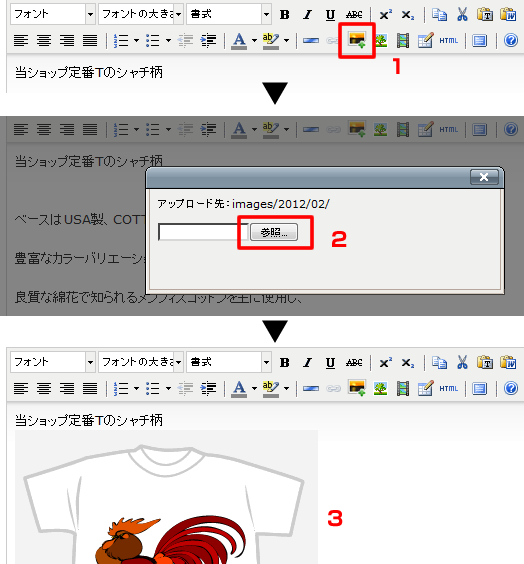Click text 当ショップ定番Tのシャチ柄 in the bottom editor
The height and width of the screenshot is (564, 524).
tap(89, 420)
